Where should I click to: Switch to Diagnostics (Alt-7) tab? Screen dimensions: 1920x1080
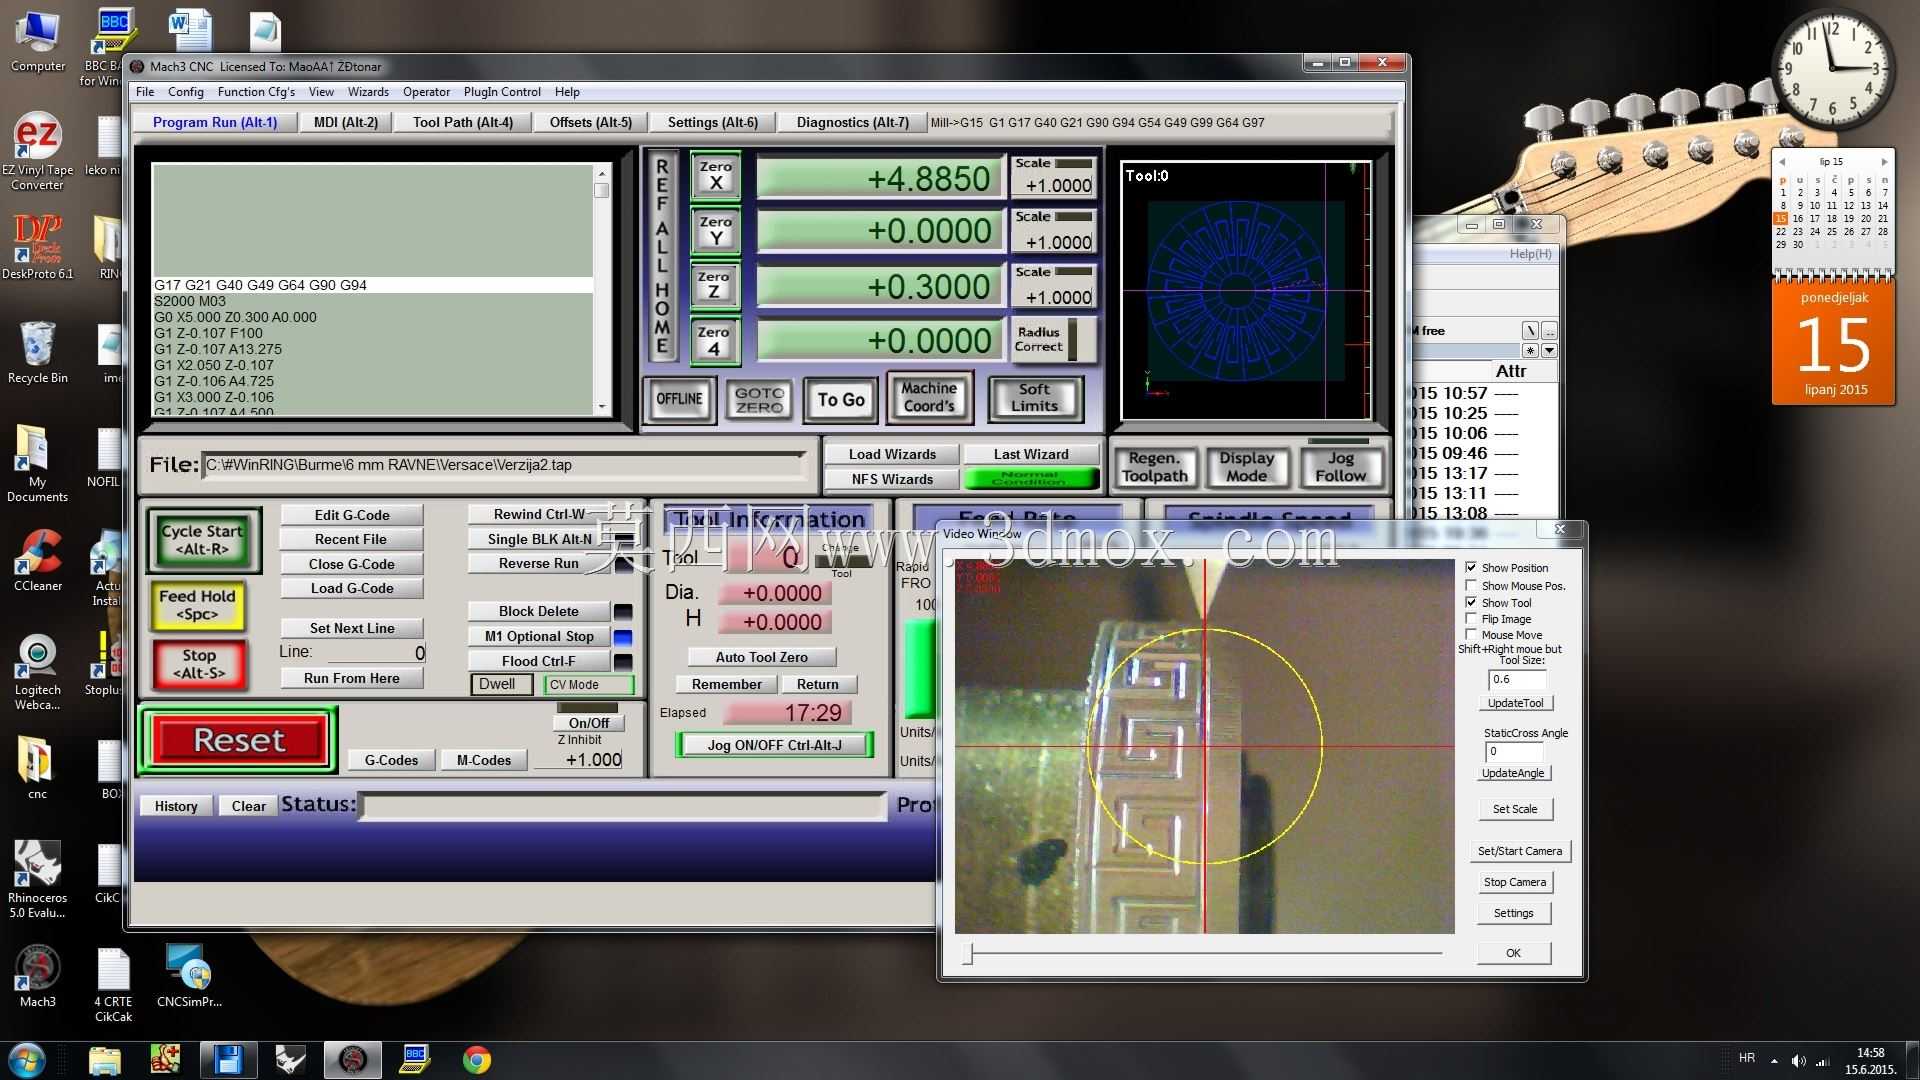852,123
